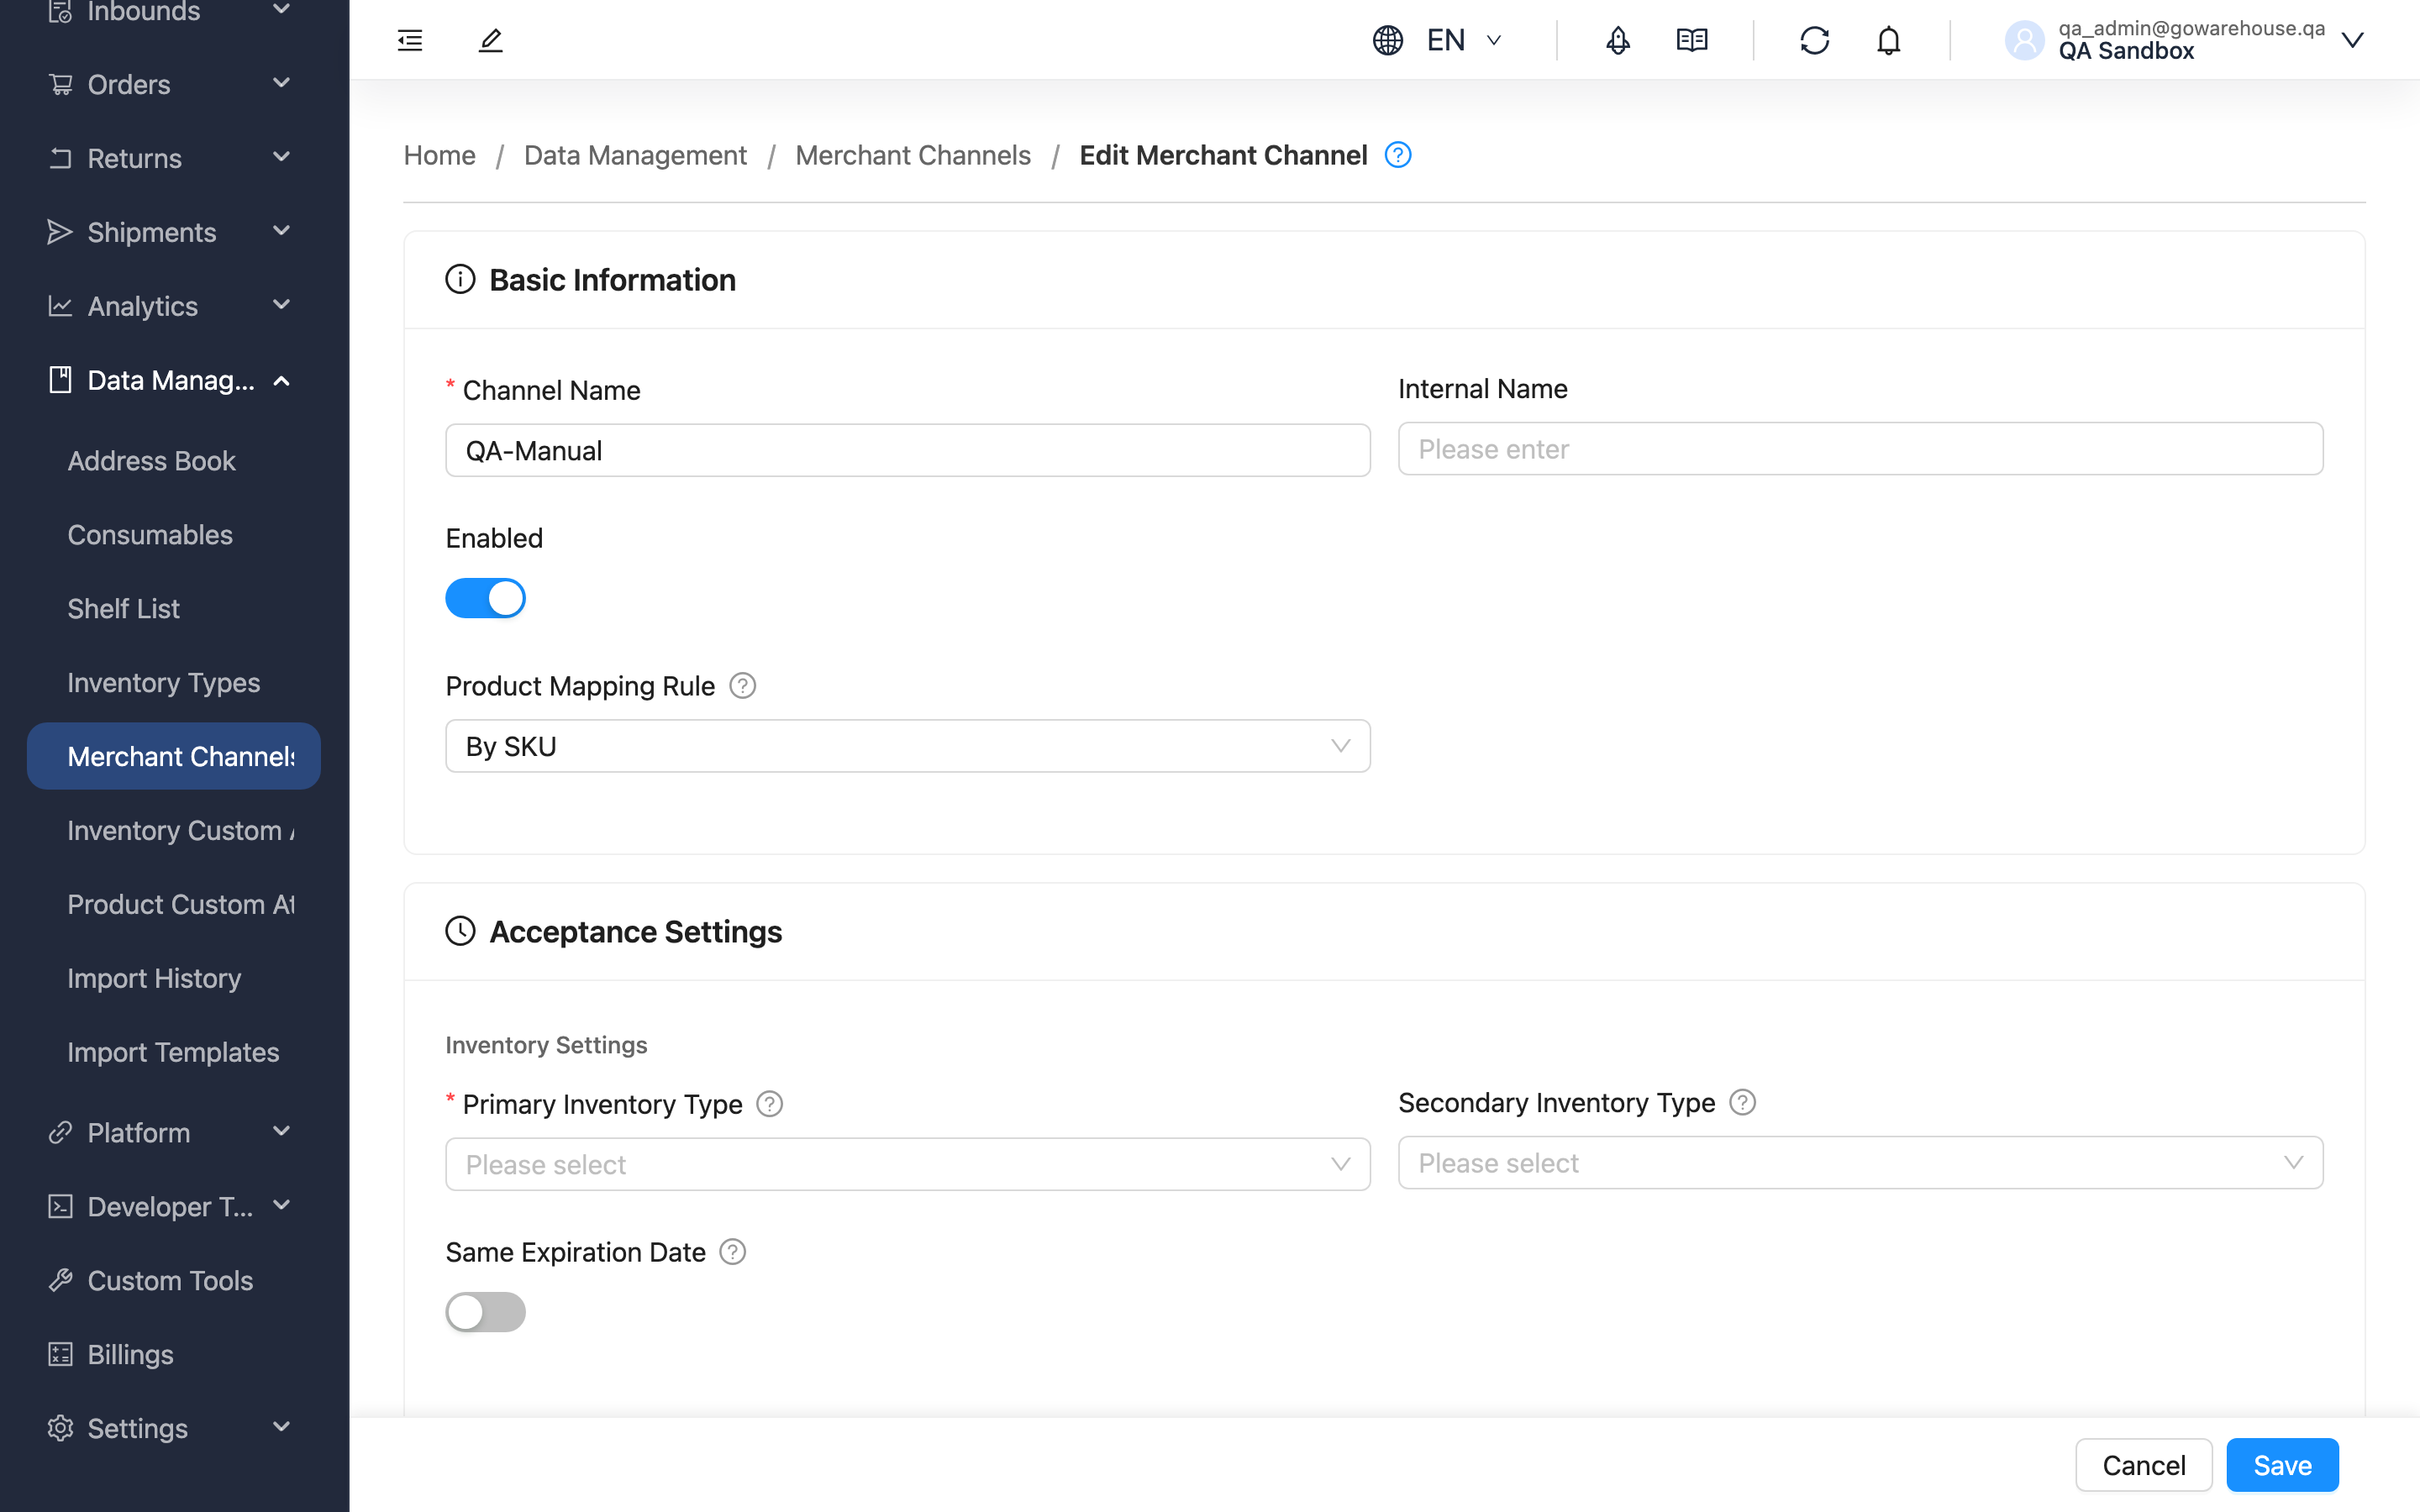
Task: Click the pencil edit icon in top bar
Action: click(x=490, y=40)
